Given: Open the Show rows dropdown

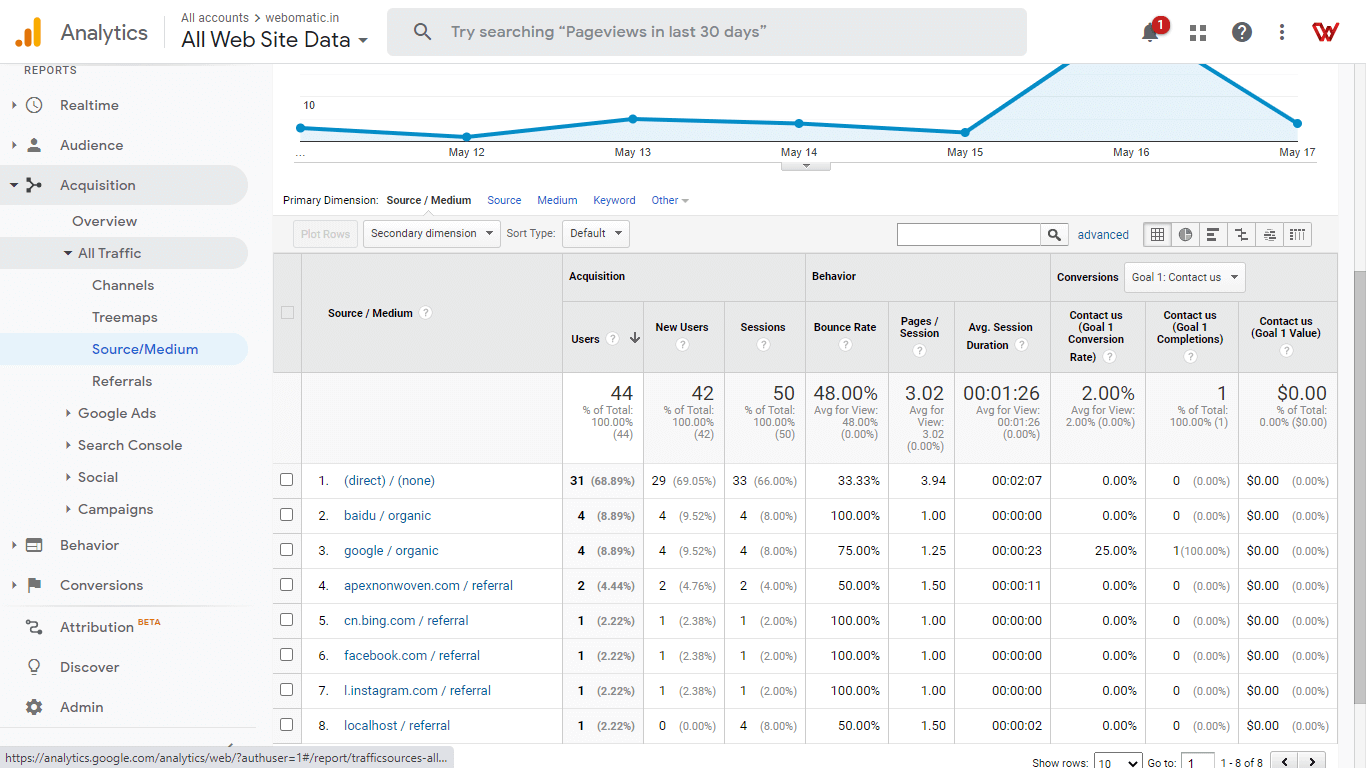Looking at the screenshot, I should coord(1118,762).
